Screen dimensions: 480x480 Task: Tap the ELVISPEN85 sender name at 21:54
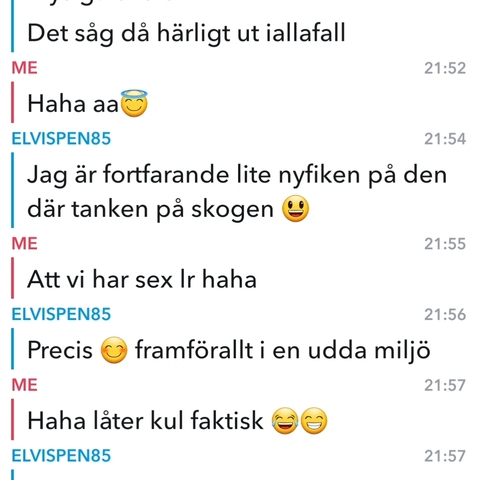click(x=61, y=139)
